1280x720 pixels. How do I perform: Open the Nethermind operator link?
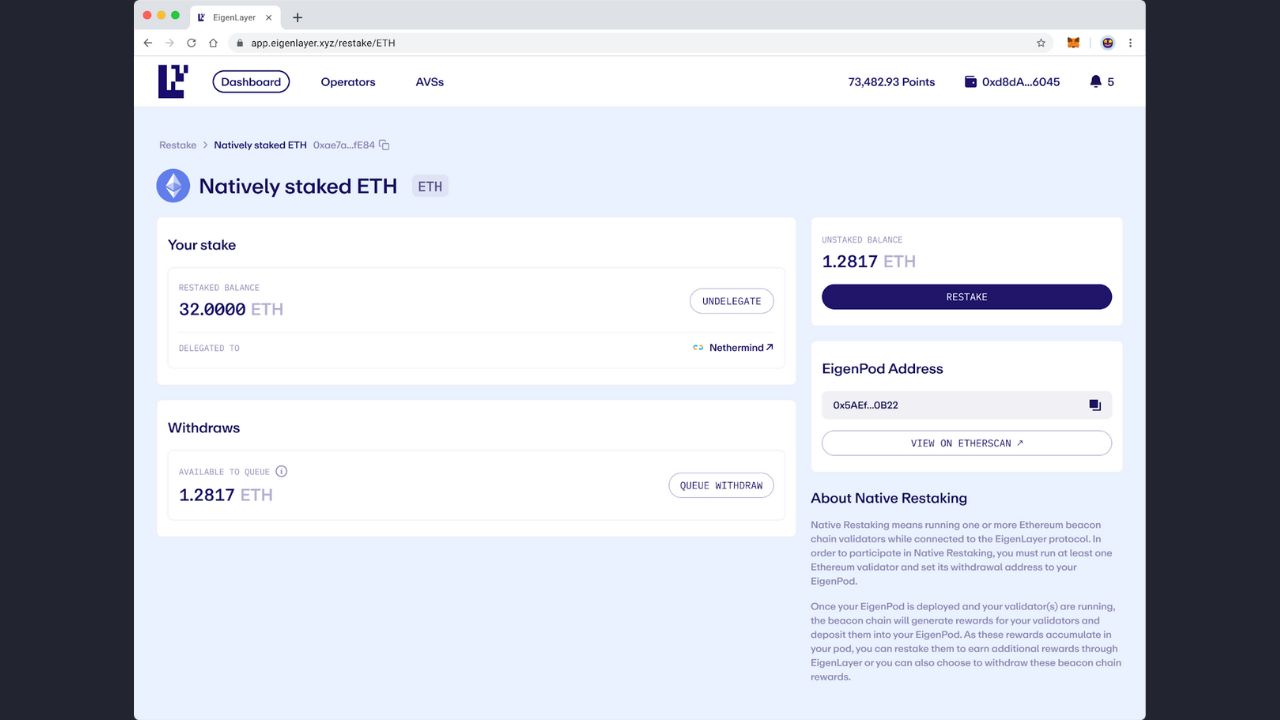[741, 348]
